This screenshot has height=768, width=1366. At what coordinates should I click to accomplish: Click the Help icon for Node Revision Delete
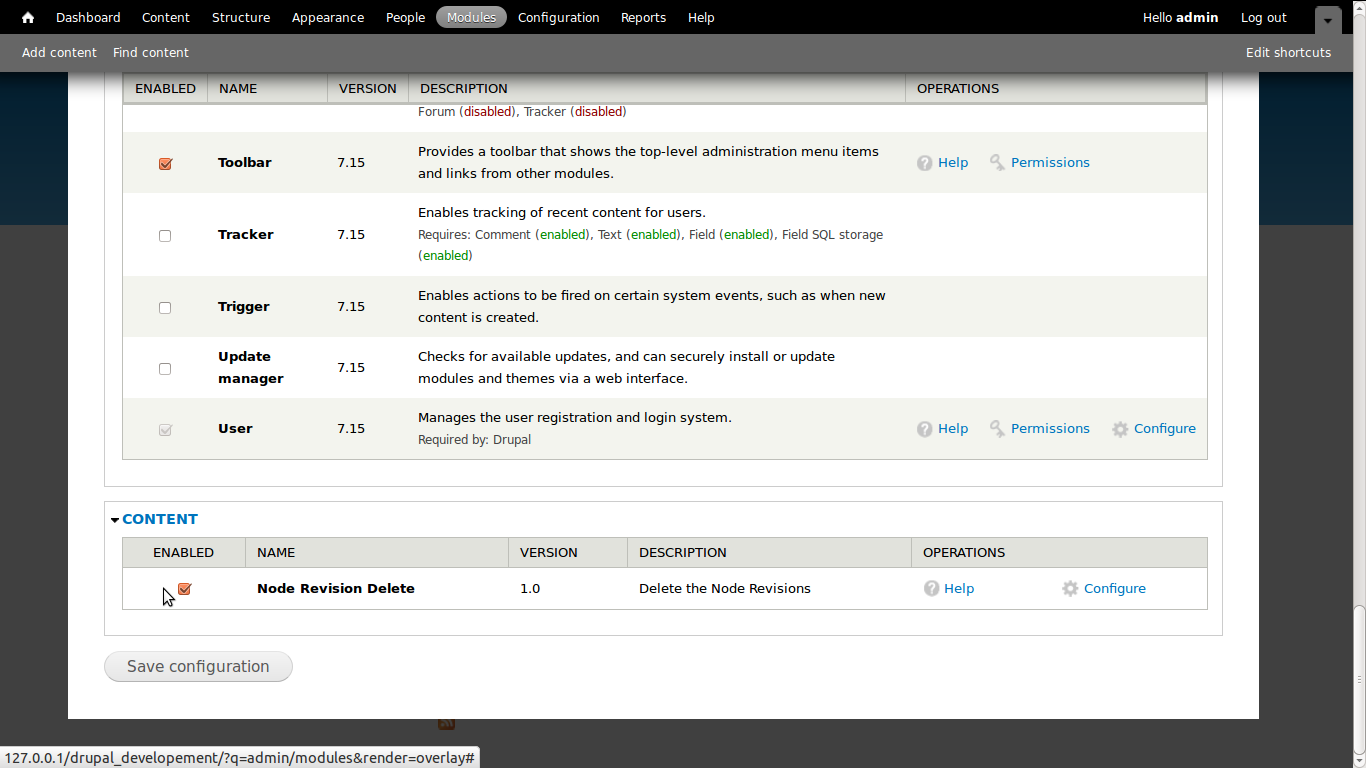[x=931, y=589]
